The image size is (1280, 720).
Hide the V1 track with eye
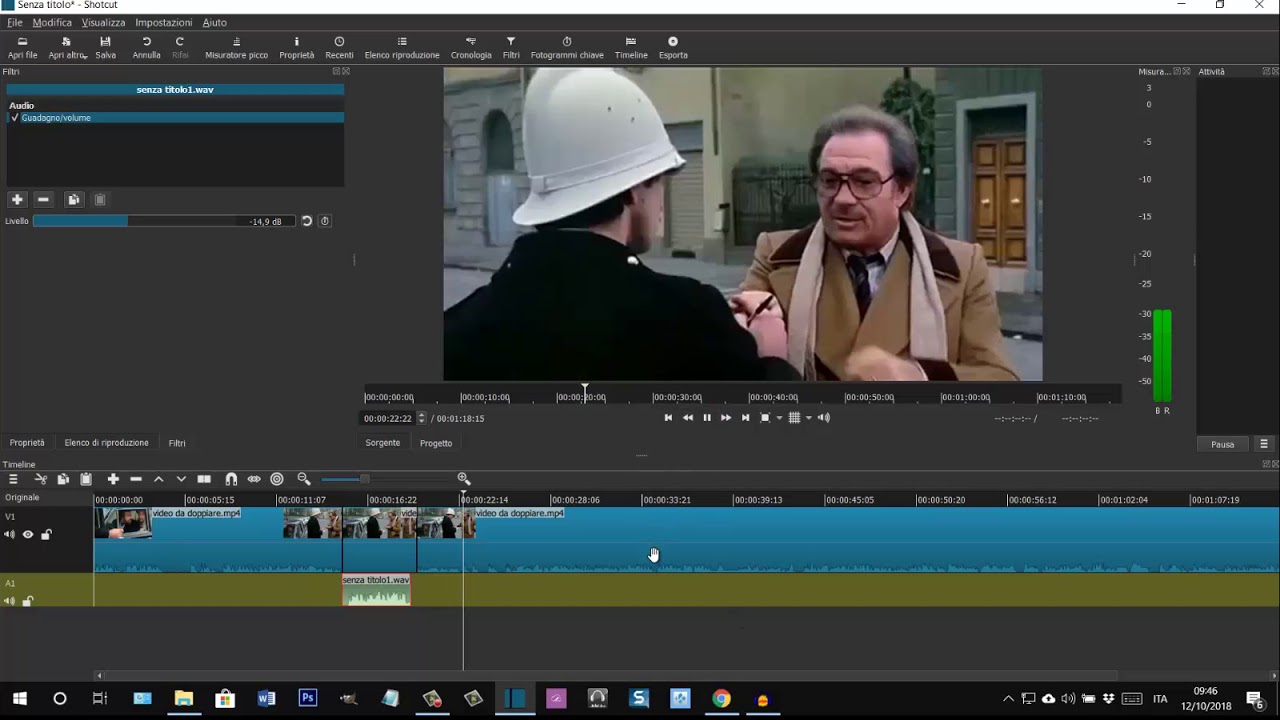coord(28,534)
